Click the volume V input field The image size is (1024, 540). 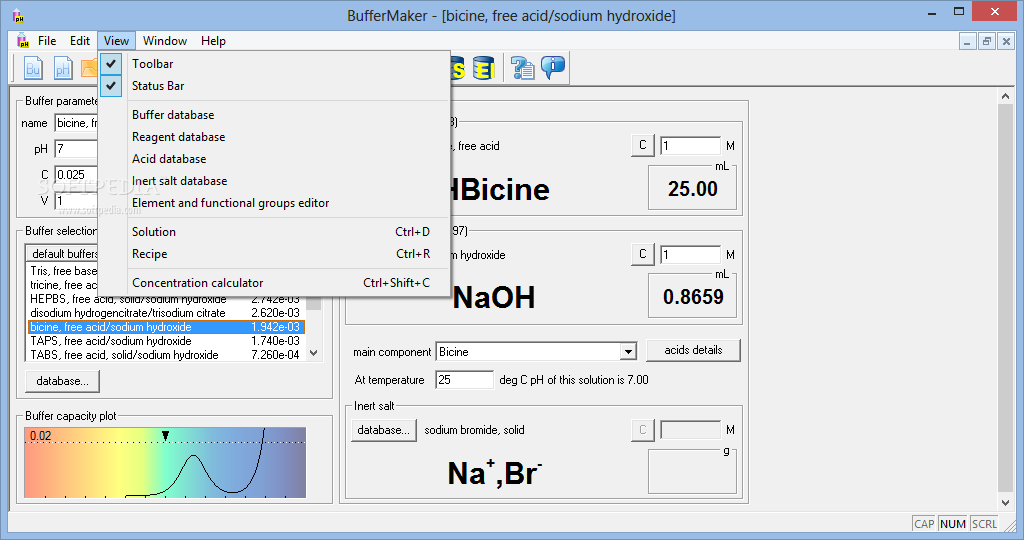point(76,200)
